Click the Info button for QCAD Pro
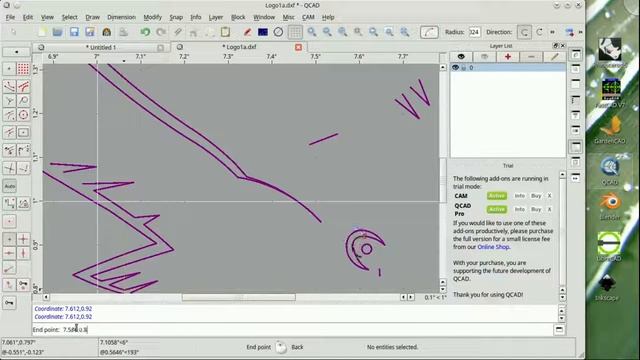 click(519, 209)
